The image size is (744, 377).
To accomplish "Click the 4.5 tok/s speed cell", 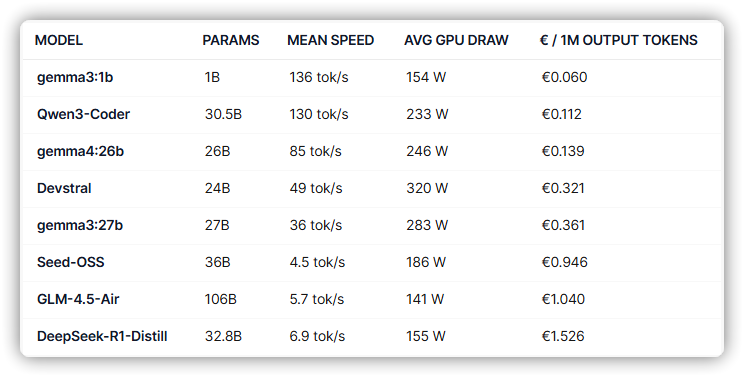I will tap(317, 262).
